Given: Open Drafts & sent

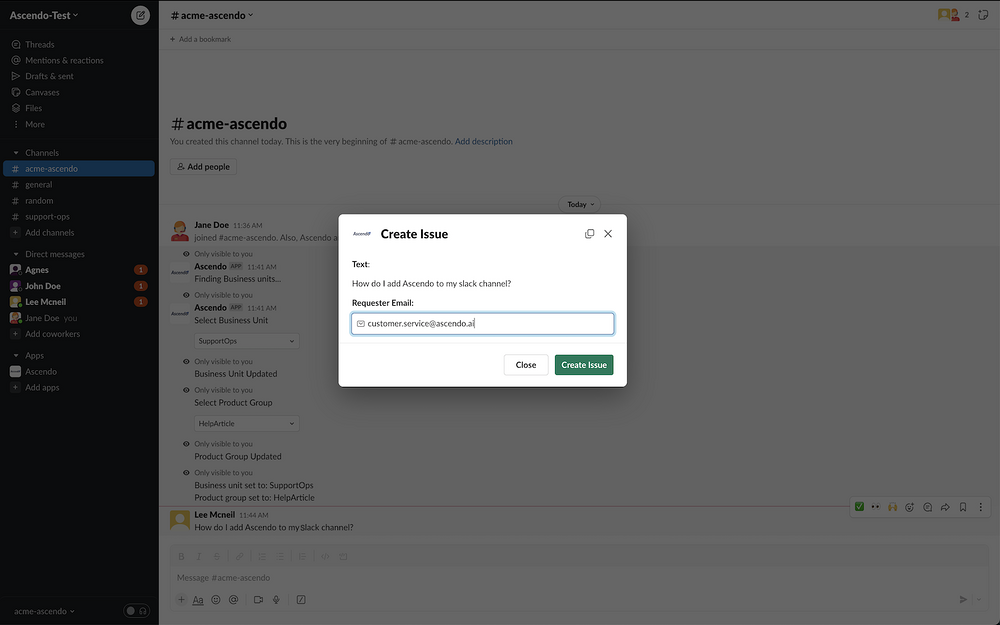Looking at the screenshot, I should click(x=49, y=77).
